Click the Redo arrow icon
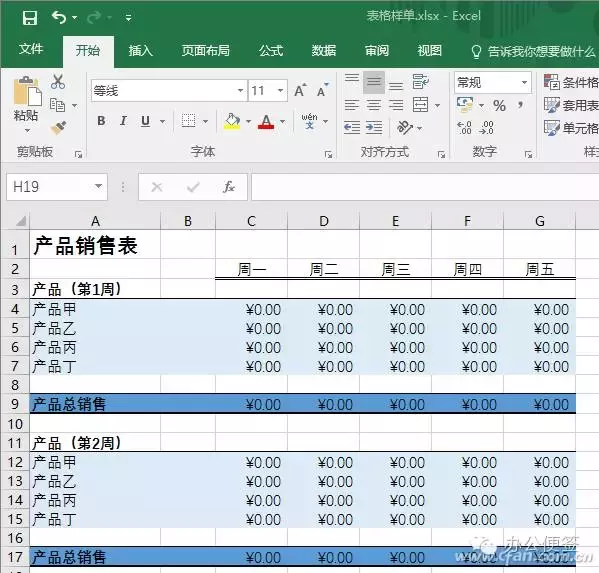The width and height of the screenshot is (599, 573). pos(94,17)
